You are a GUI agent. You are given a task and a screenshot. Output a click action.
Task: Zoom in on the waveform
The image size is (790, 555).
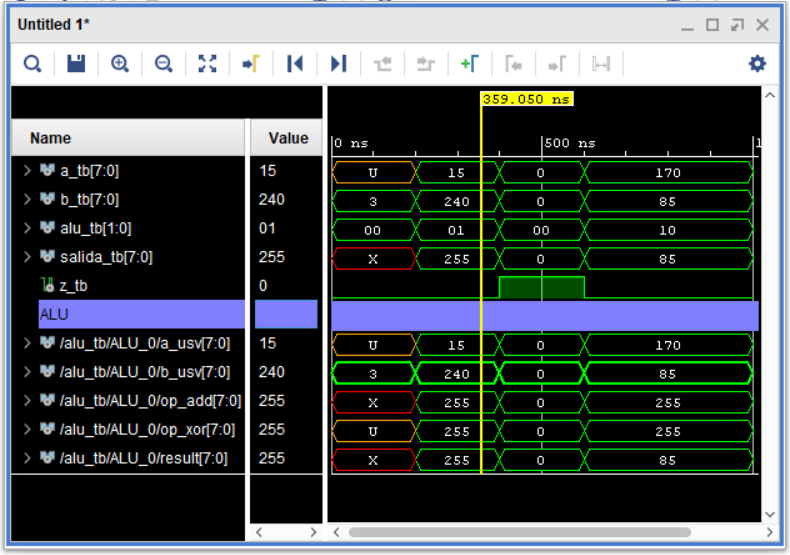[120, 64]
